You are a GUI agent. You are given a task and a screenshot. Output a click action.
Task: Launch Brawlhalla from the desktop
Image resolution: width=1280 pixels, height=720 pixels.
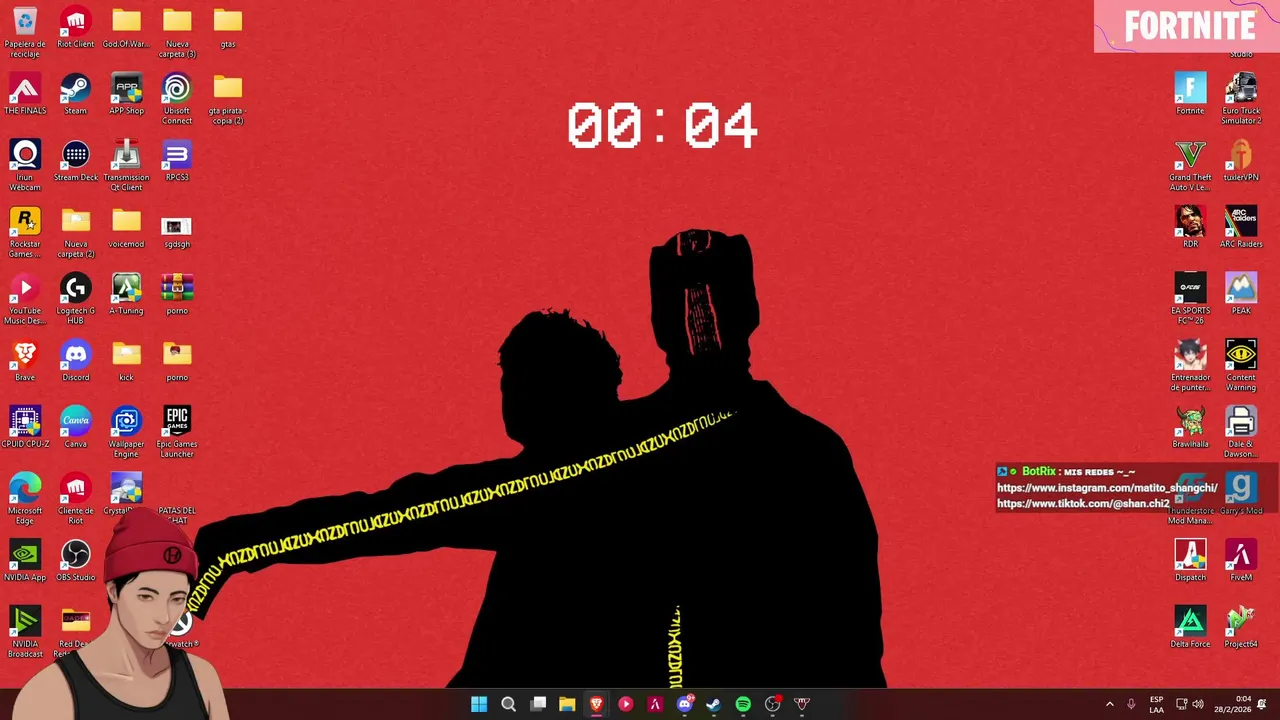1190,428
